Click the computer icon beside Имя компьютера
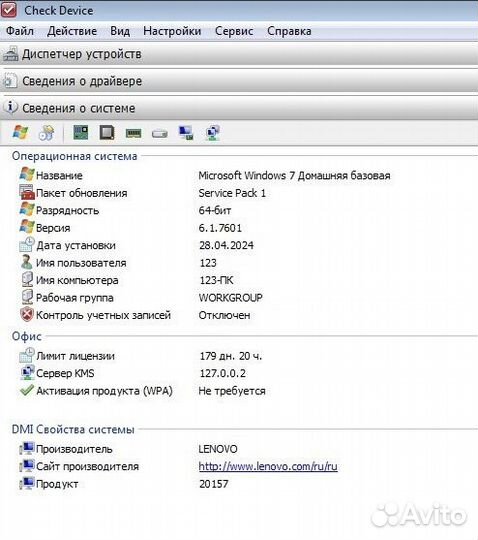This screenshot has height=540, width=478. (27, 279)
